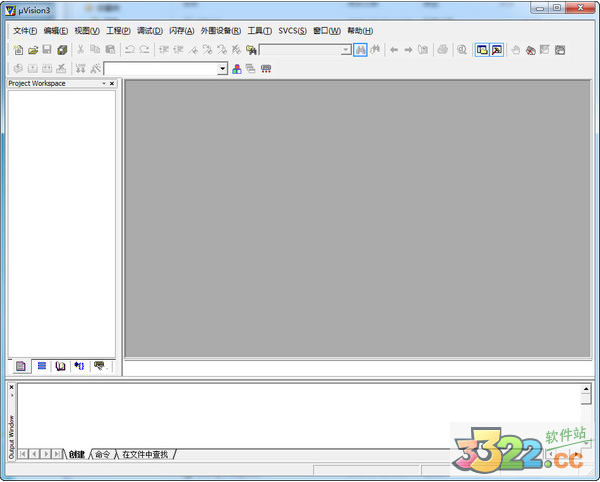Click the Undo arrow icon

pyautogui.click(x=130, y=50)
